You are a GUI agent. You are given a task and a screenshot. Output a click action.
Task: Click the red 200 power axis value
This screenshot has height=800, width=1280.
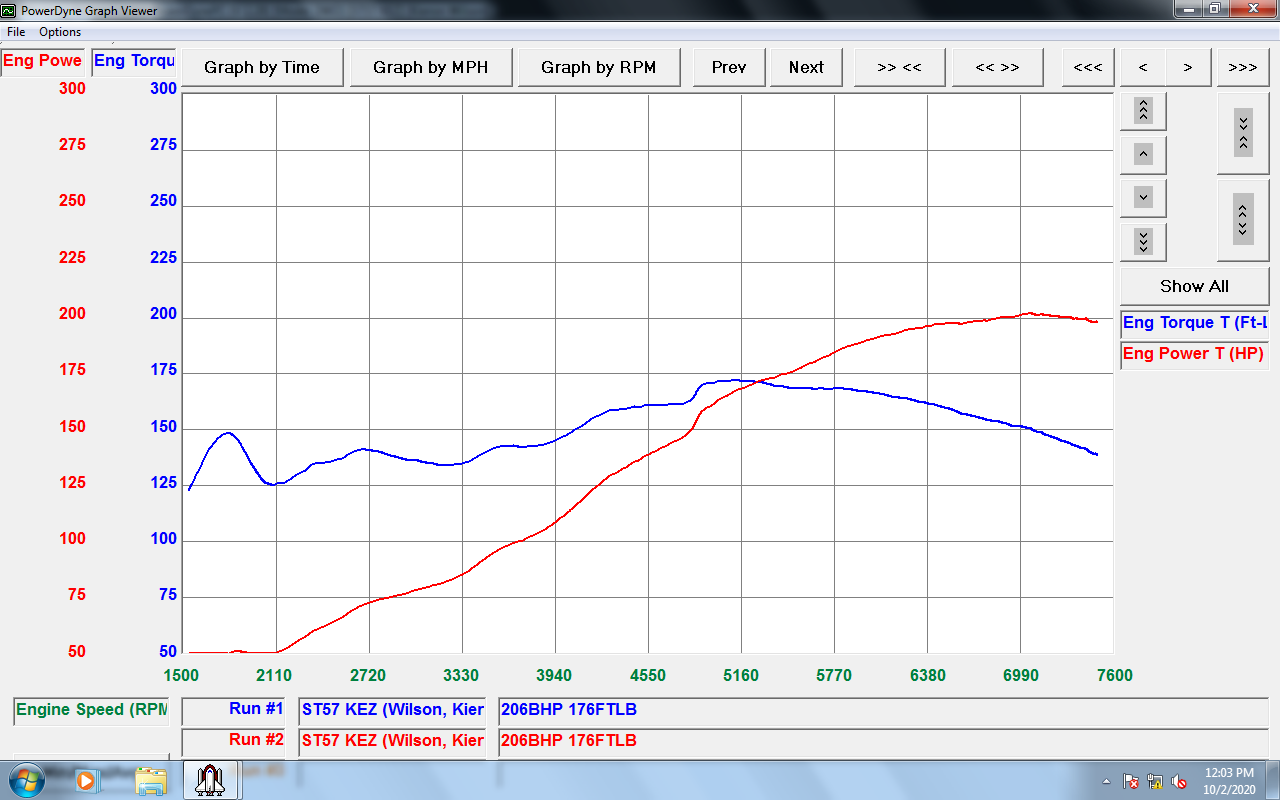[72, 314]
